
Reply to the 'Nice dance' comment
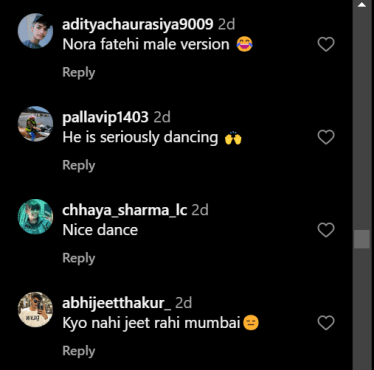coord(79,258)
